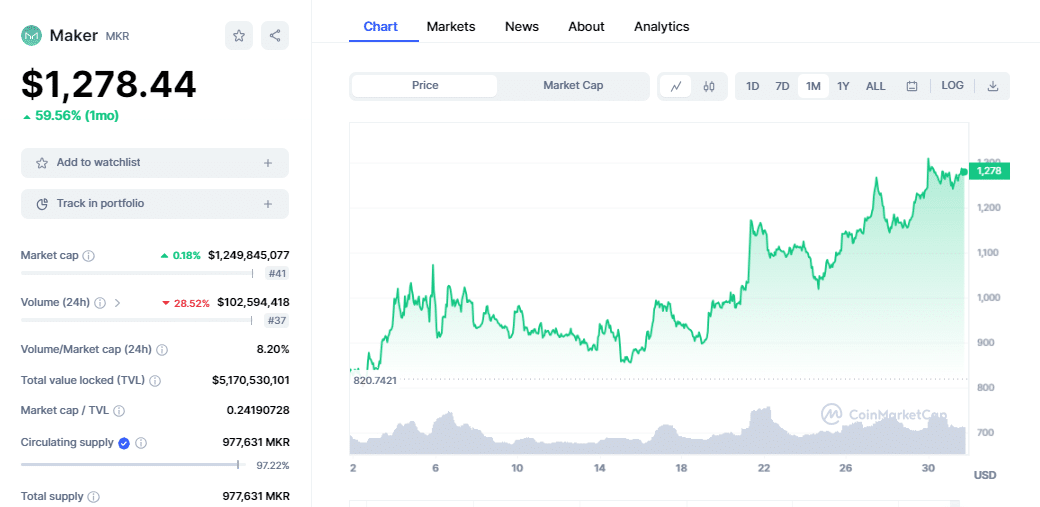This screenshot has height=507, width=1040.
Task: Switch to candlestick chart icon
Action: pyautogui.click(x=709, y=86)
